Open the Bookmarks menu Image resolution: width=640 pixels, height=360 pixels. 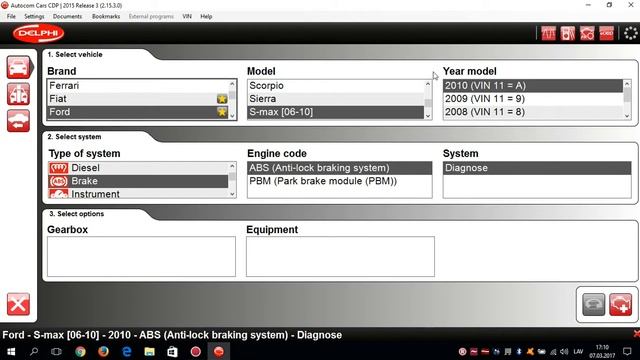(106, 16)
